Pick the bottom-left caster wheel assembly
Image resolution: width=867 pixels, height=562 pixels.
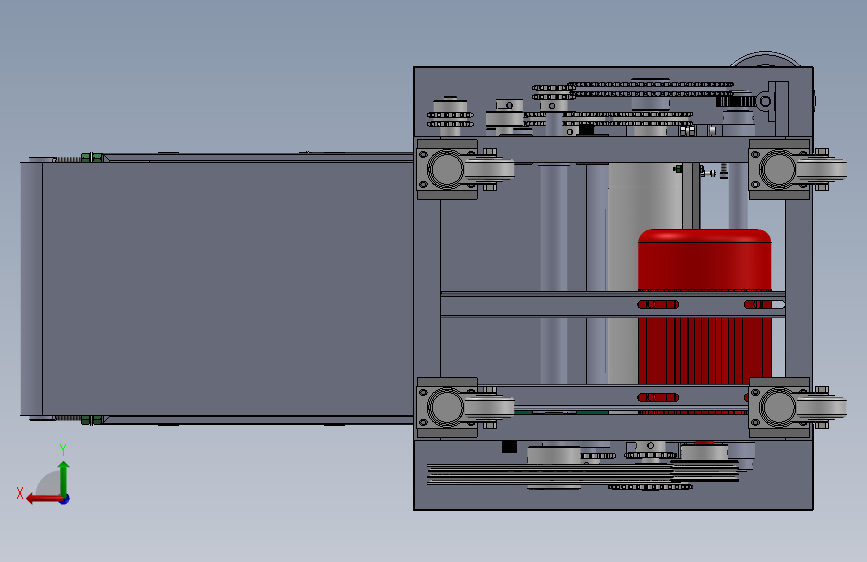[x=465, y=408]
